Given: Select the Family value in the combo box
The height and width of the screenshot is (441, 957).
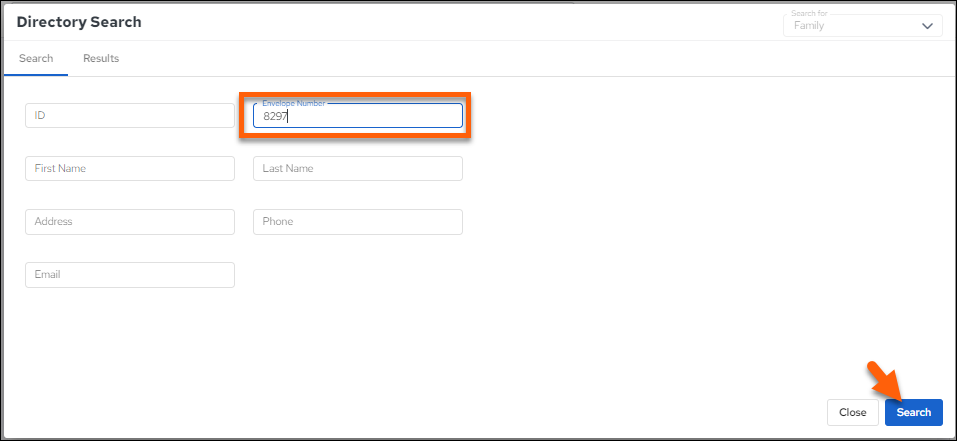Looking at the screenshot, I should [x=809, y=26].
